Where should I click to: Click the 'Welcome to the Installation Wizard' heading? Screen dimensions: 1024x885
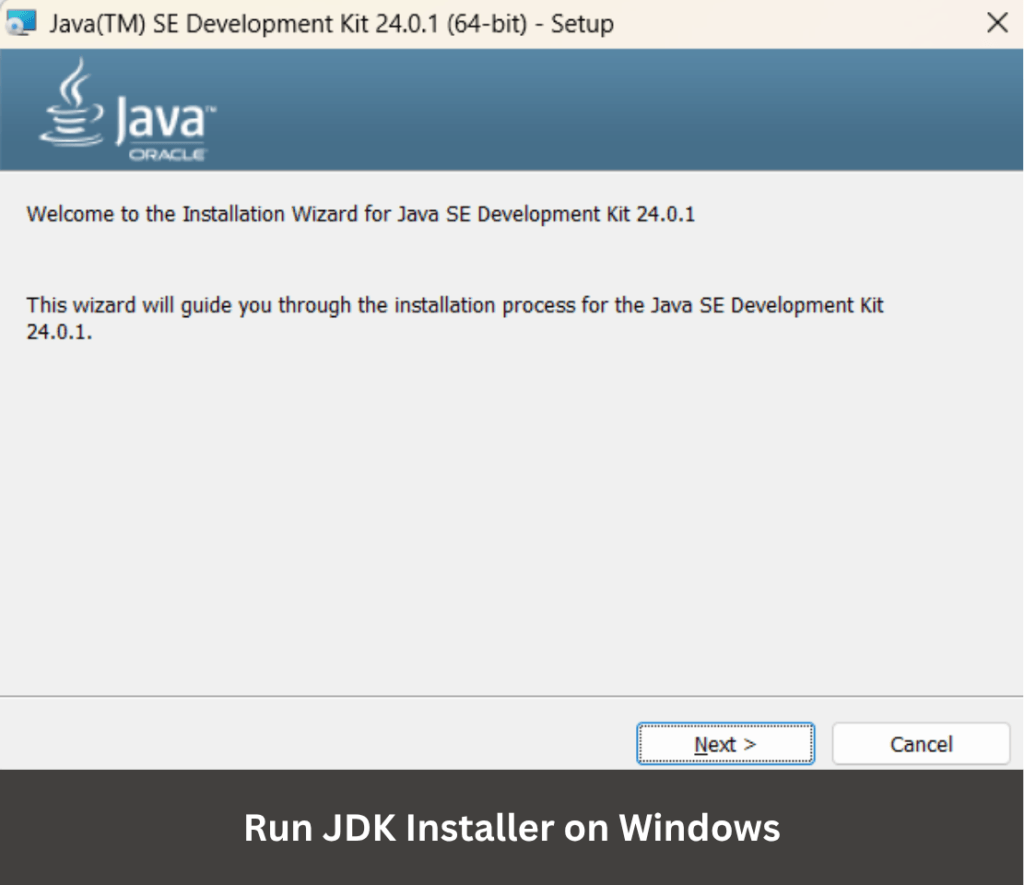360,214
